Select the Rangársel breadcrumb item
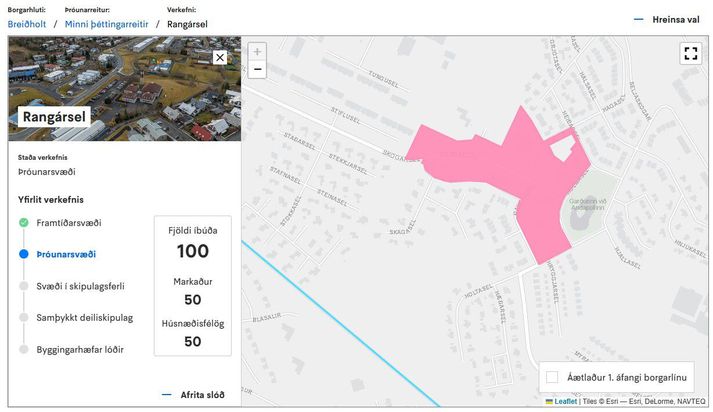This screenshot has width=713, height=412. pos(188,23)
